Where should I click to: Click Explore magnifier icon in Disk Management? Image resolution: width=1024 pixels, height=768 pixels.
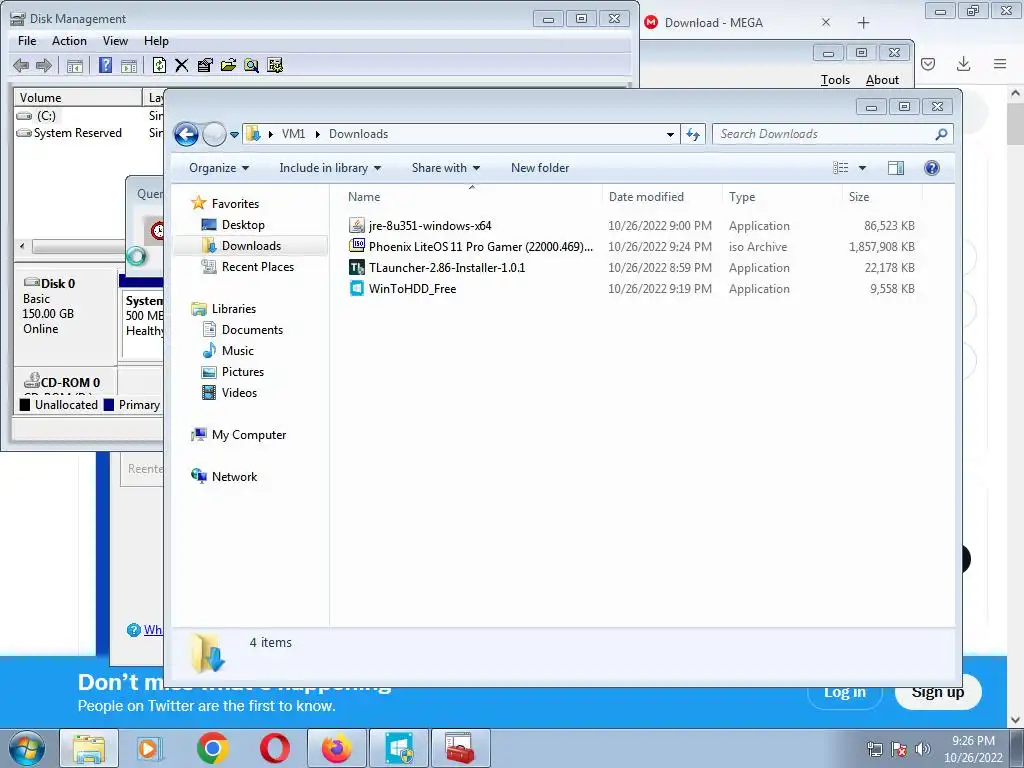251,65
